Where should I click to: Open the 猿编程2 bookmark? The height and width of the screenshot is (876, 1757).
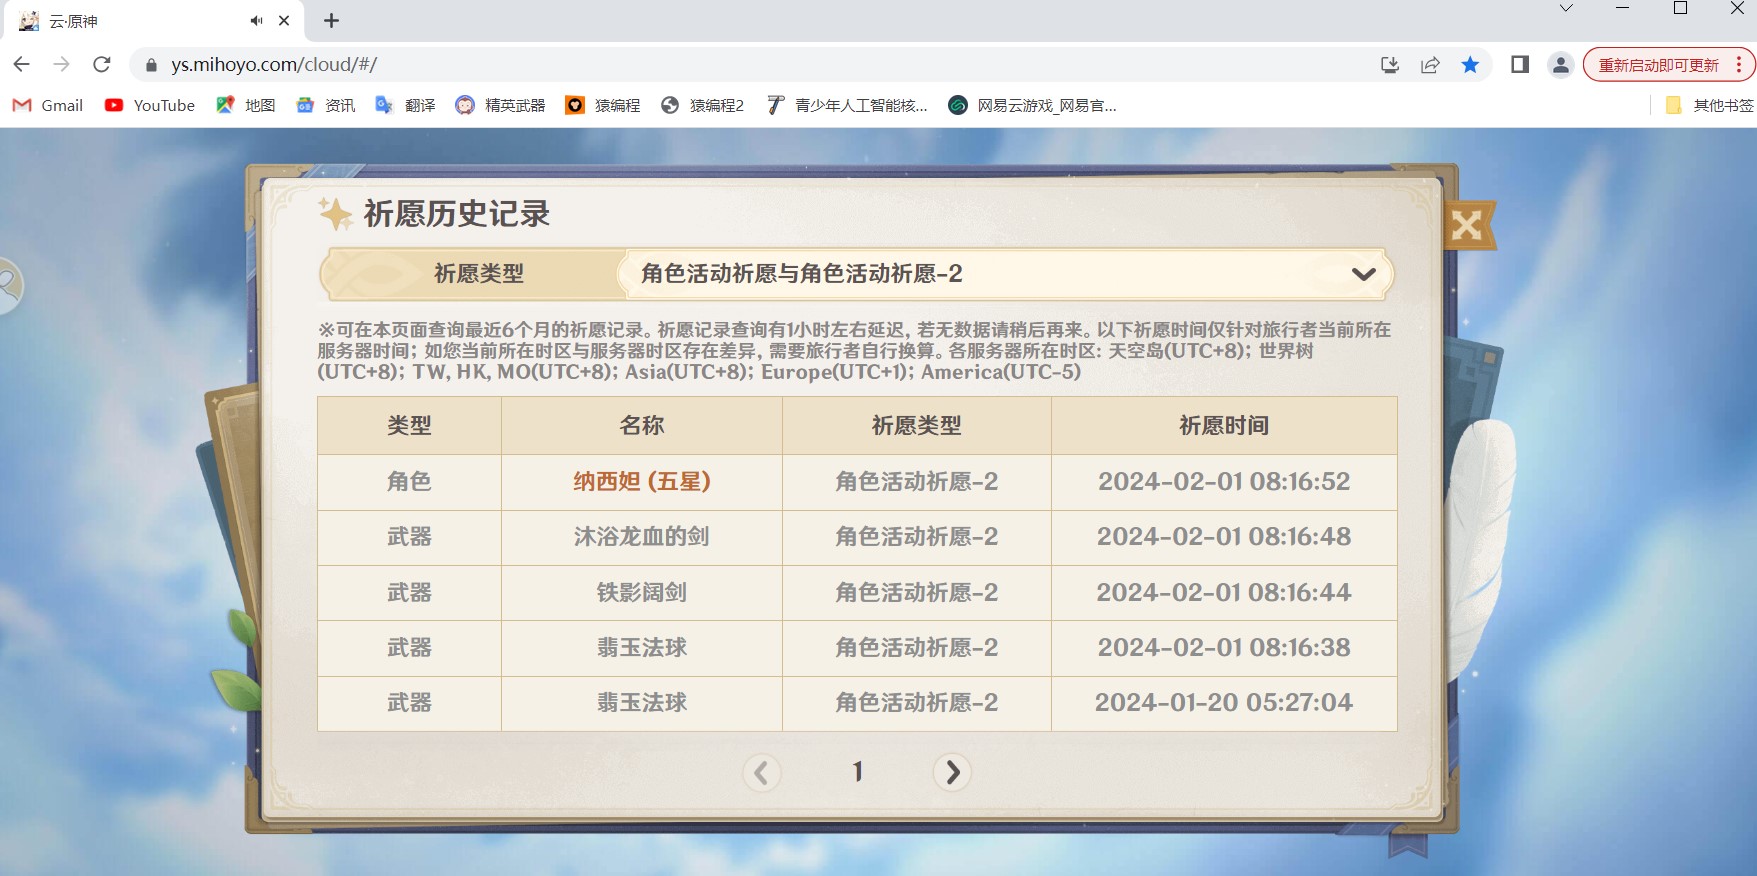point(703,105)
